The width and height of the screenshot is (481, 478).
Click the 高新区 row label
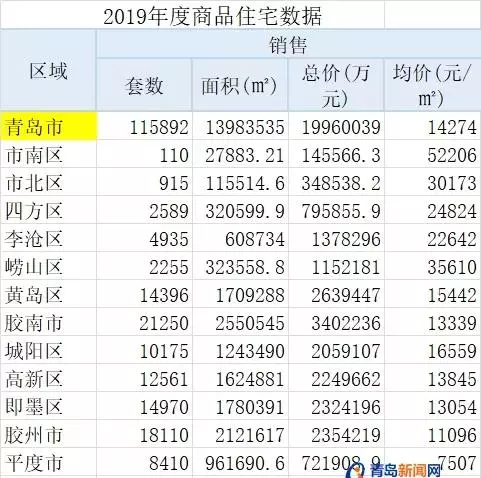[48, 378]
